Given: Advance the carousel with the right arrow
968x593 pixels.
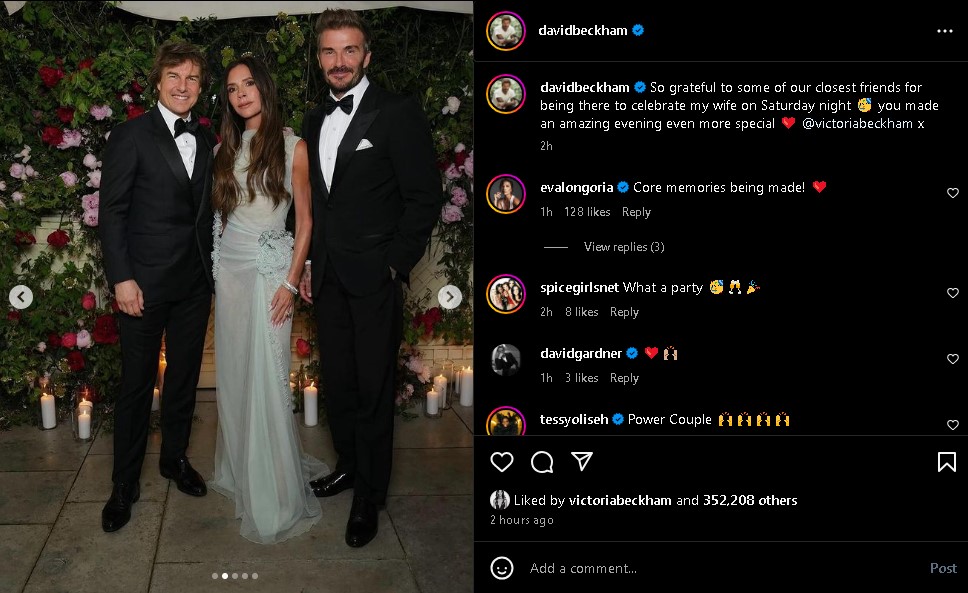Looking at the screenshot, I should pos(450,296).
